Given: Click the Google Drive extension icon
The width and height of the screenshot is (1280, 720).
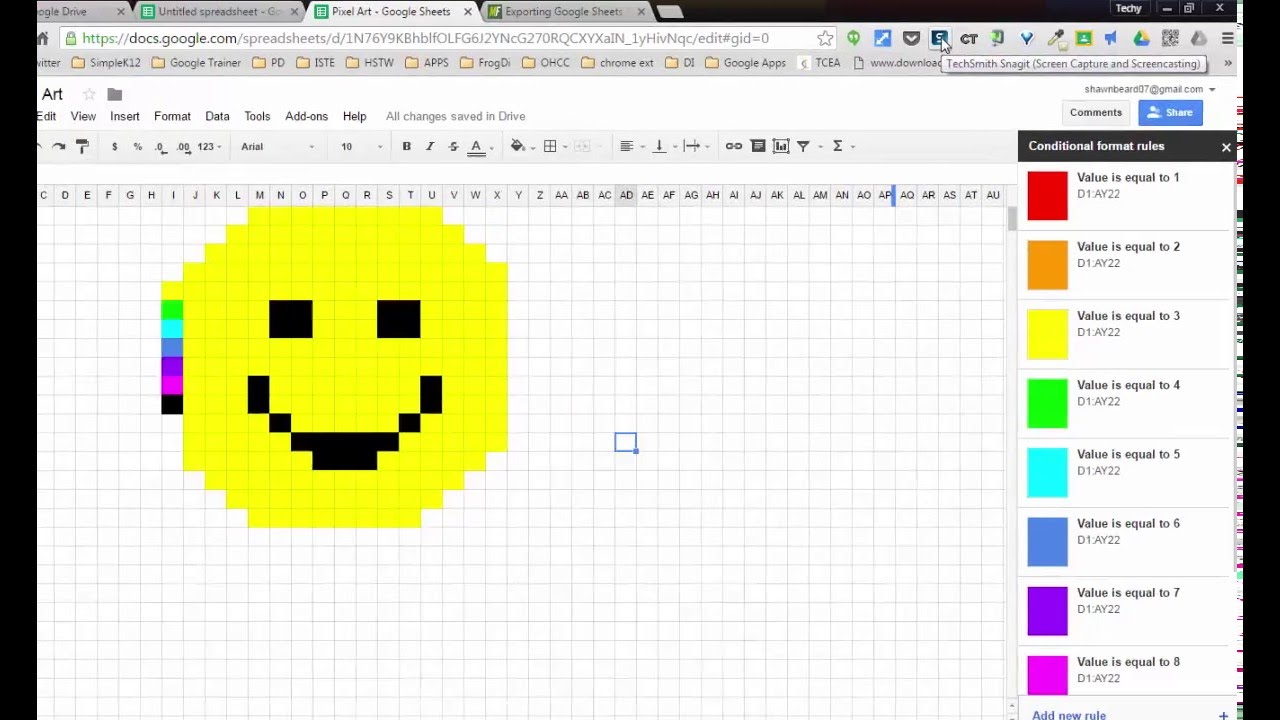Looking at the screenshot, I should [1141, 38].
